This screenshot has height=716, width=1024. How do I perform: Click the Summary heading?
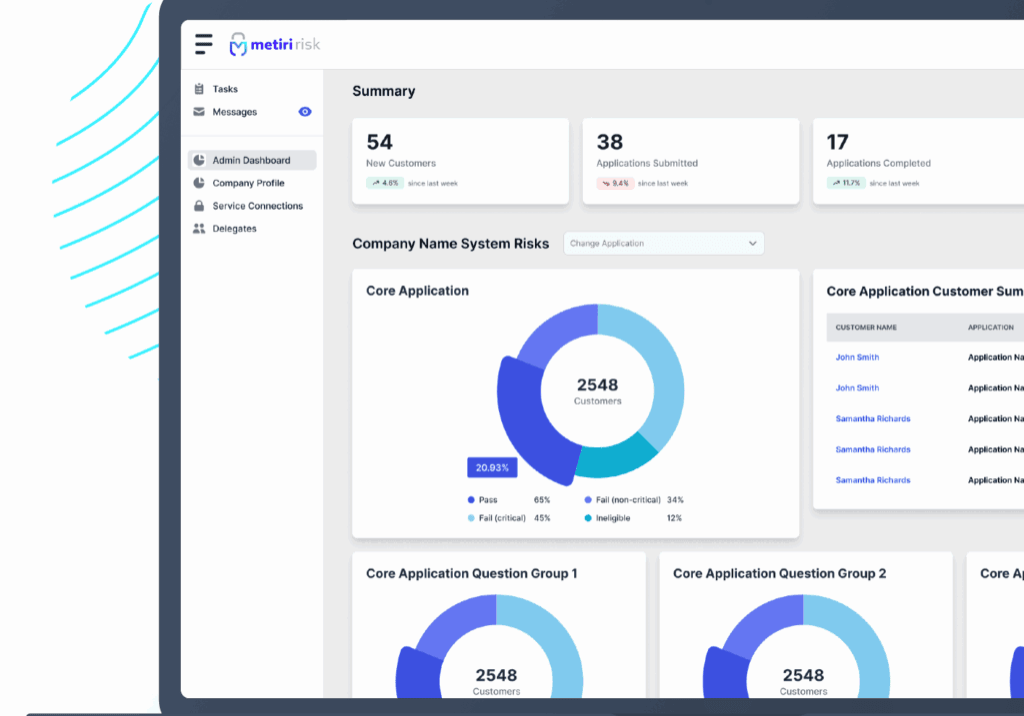(384, 91)
